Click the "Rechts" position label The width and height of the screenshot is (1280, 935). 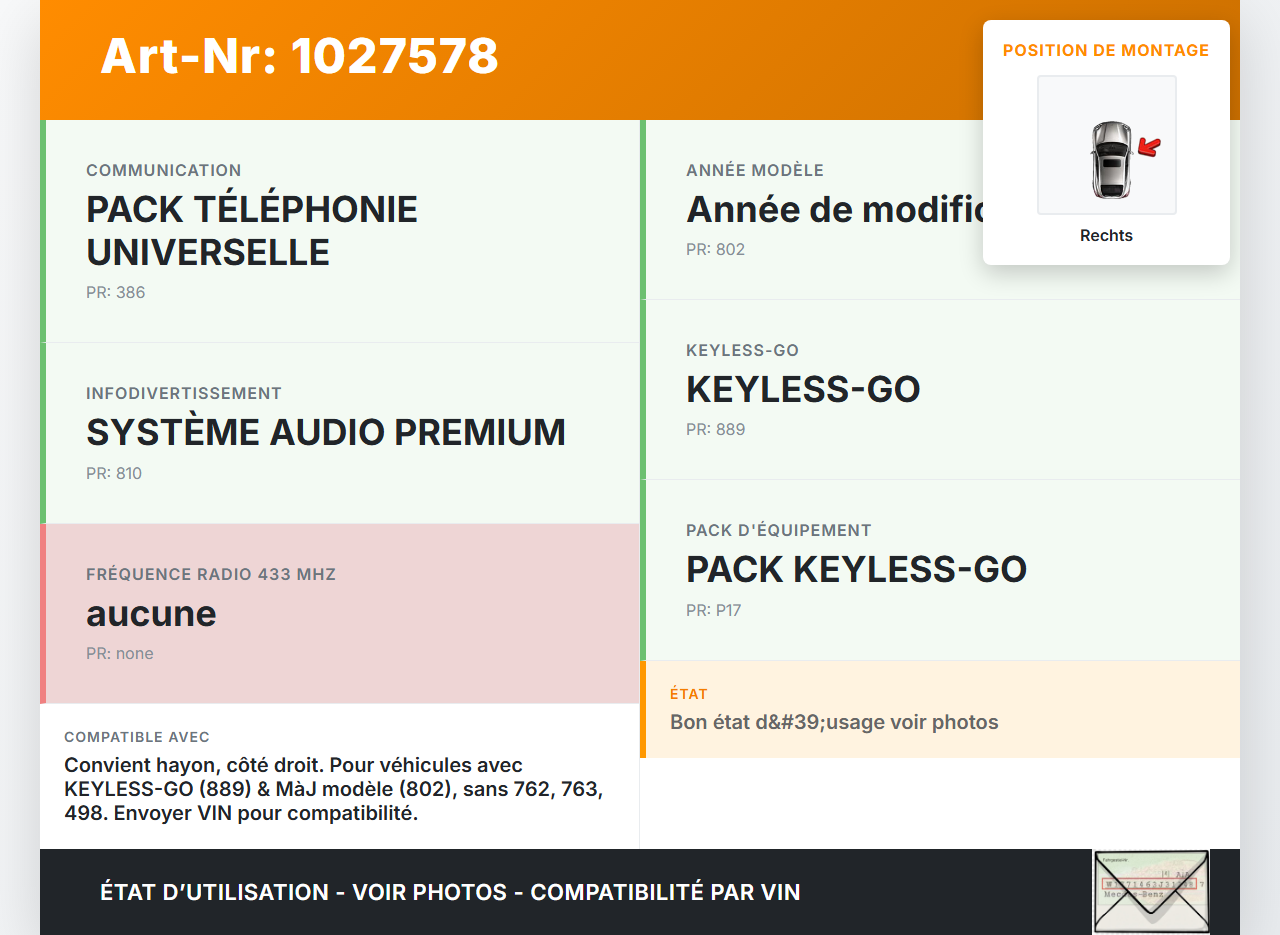coord(1106,236)
